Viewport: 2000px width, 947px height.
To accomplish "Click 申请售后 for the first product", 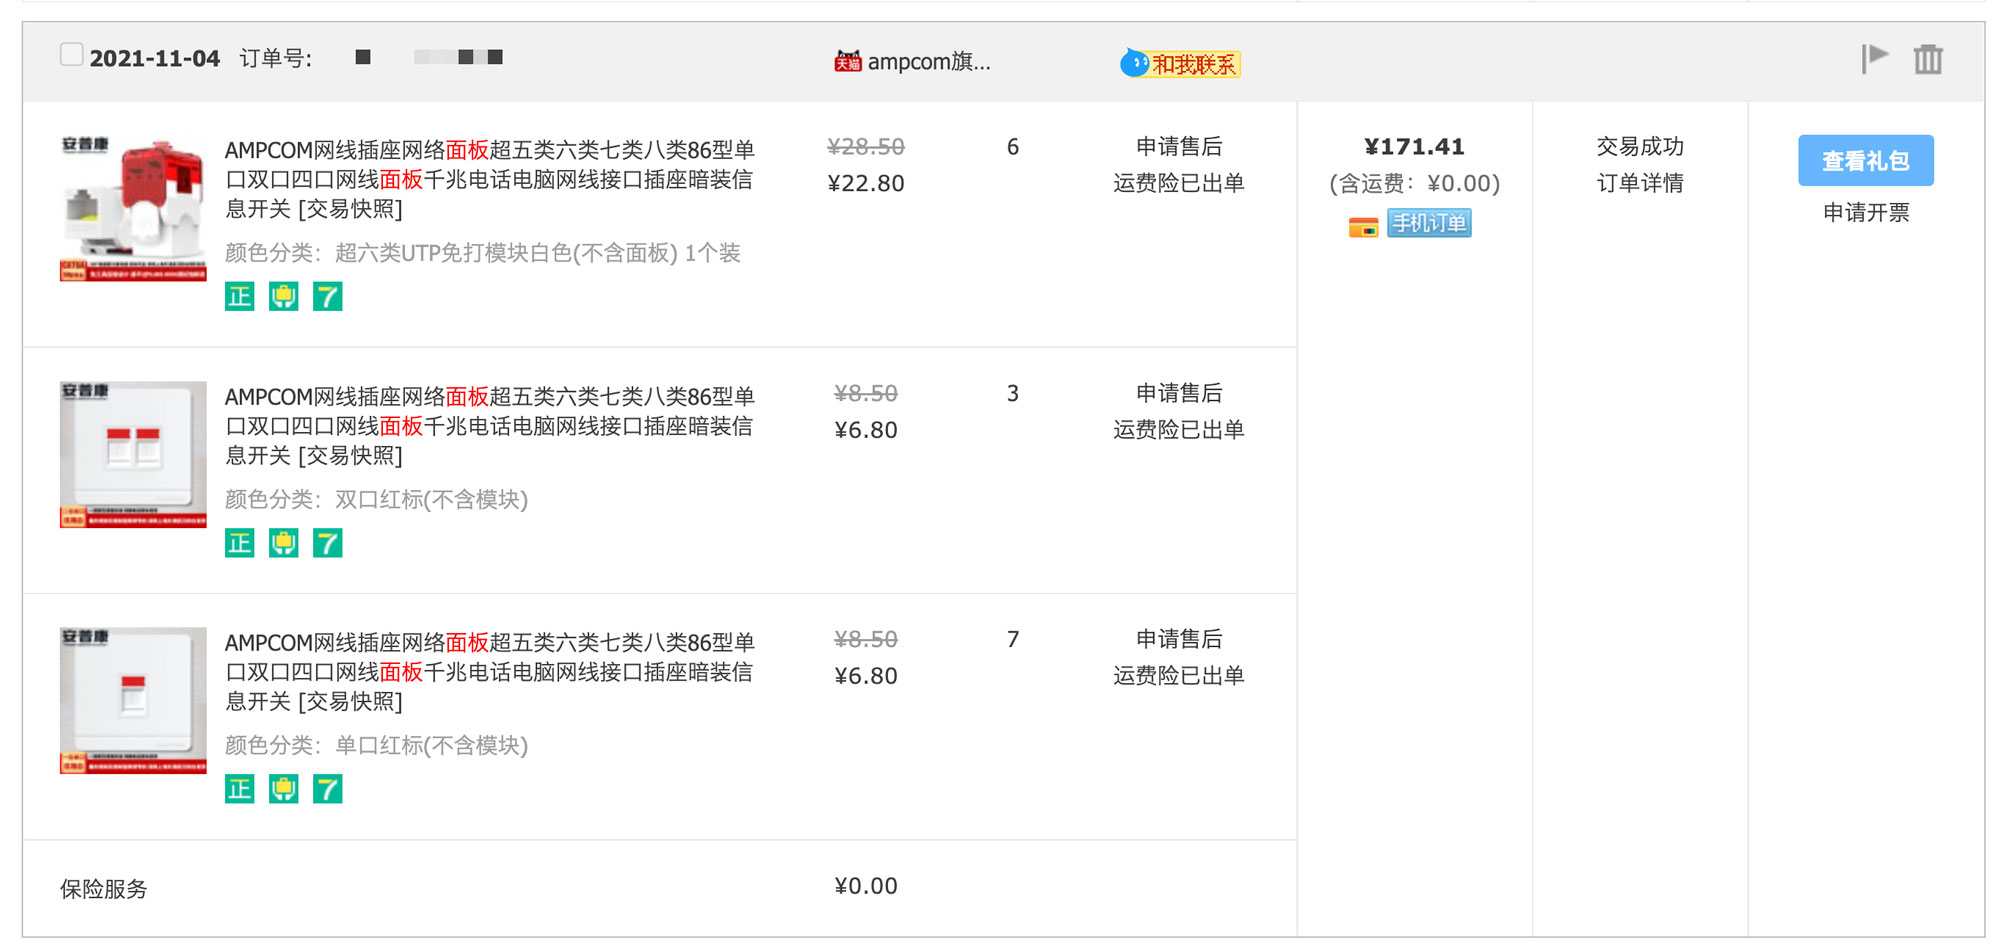I will (x=1178, y=147).
